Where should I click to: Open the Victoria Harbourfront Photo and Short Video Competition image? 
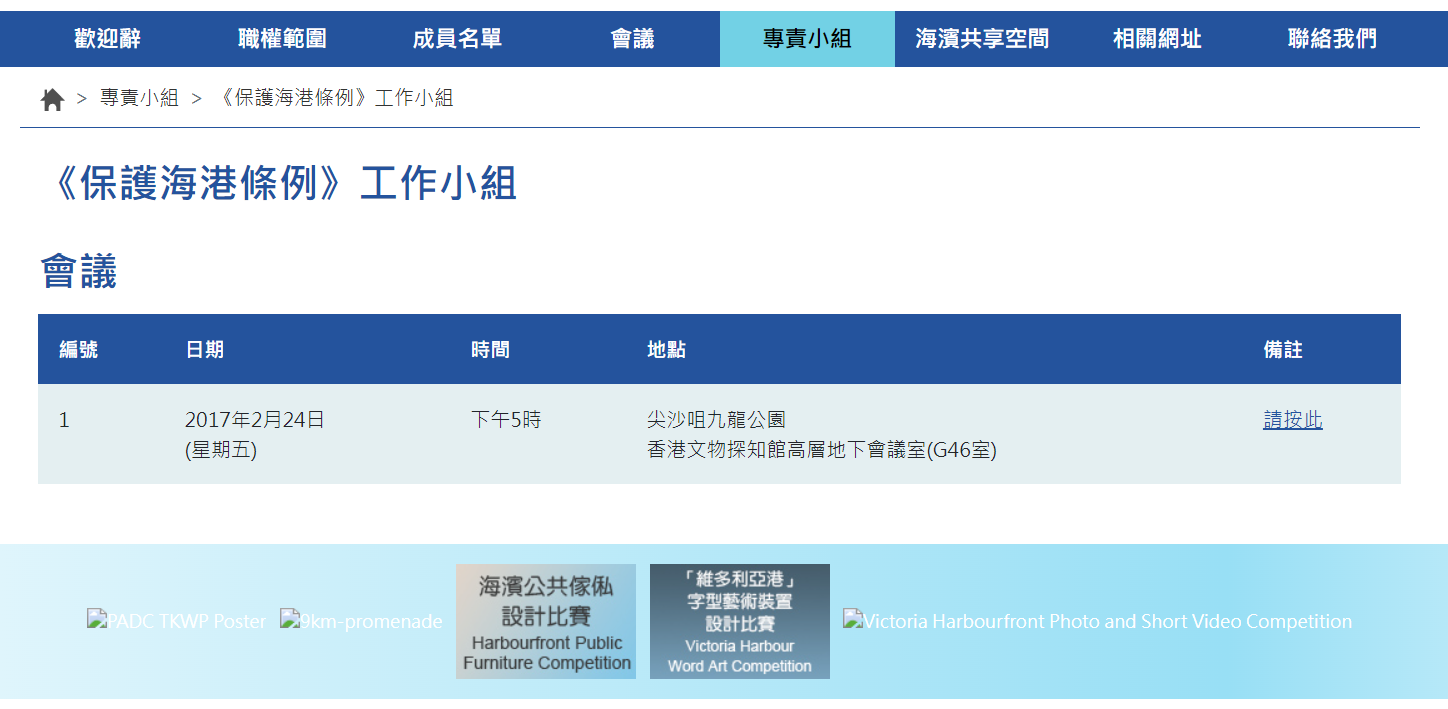(x=1097, y=621)
